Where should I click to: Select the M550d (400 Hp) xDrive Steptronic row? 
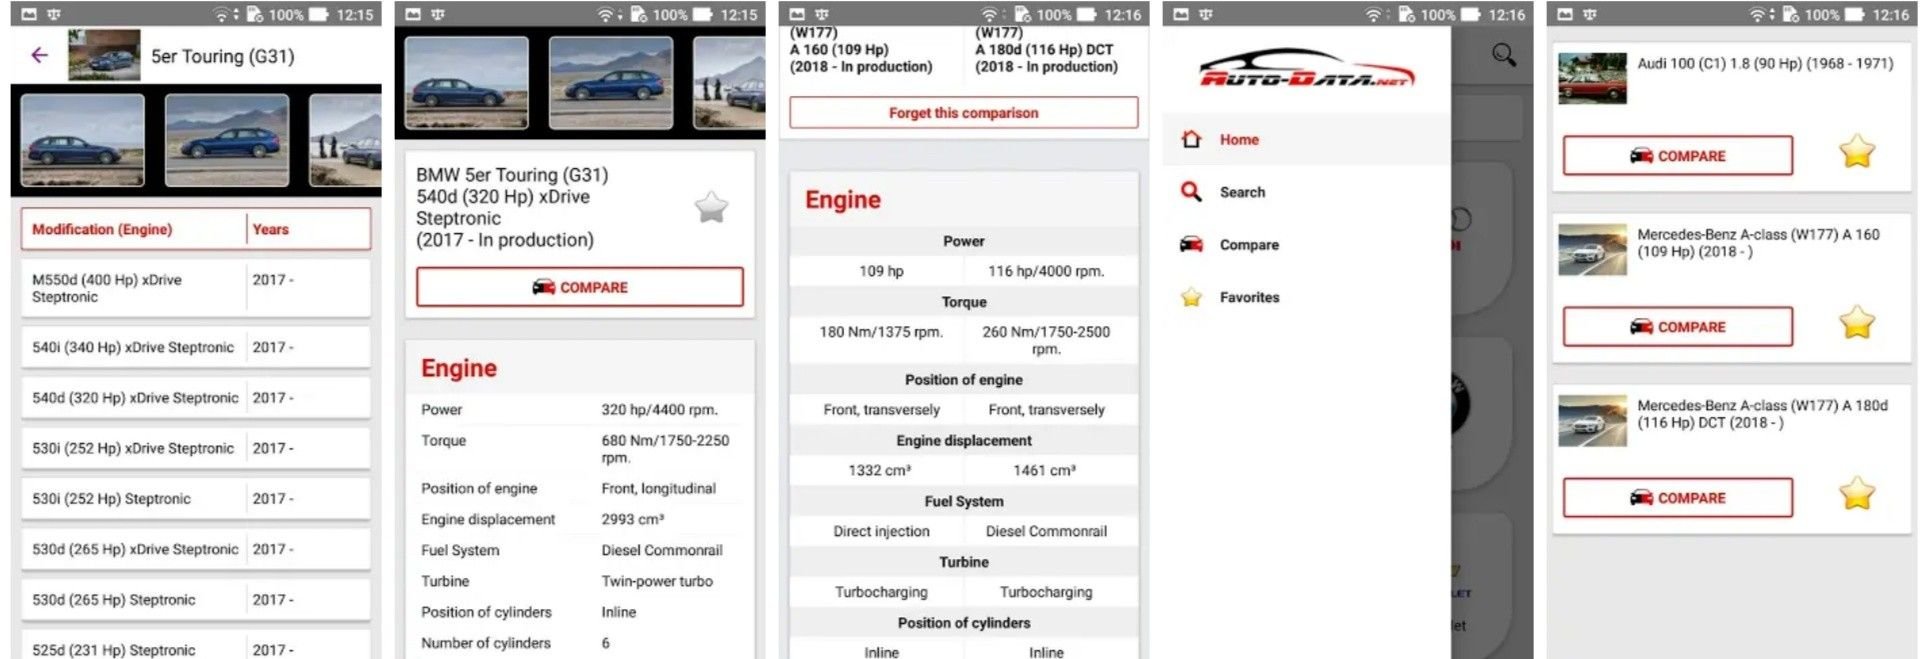(196, 288)
